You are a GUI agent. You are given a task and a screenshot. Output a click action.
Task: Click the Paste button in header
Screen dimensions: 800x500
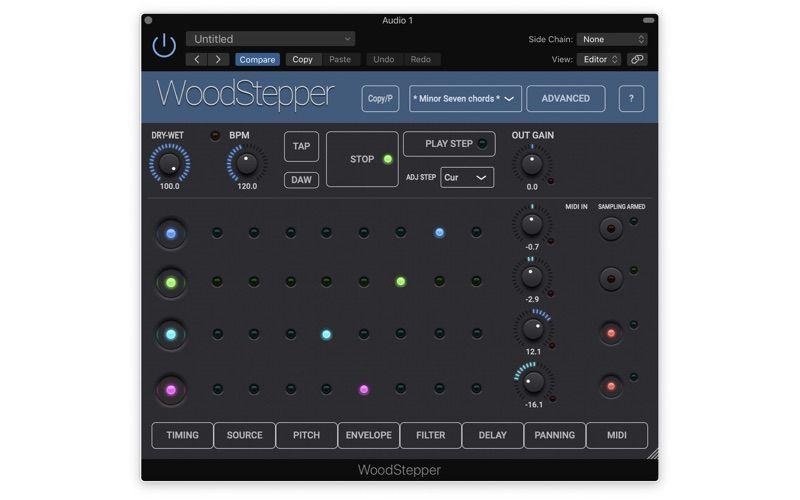click(x=340, y=59)
